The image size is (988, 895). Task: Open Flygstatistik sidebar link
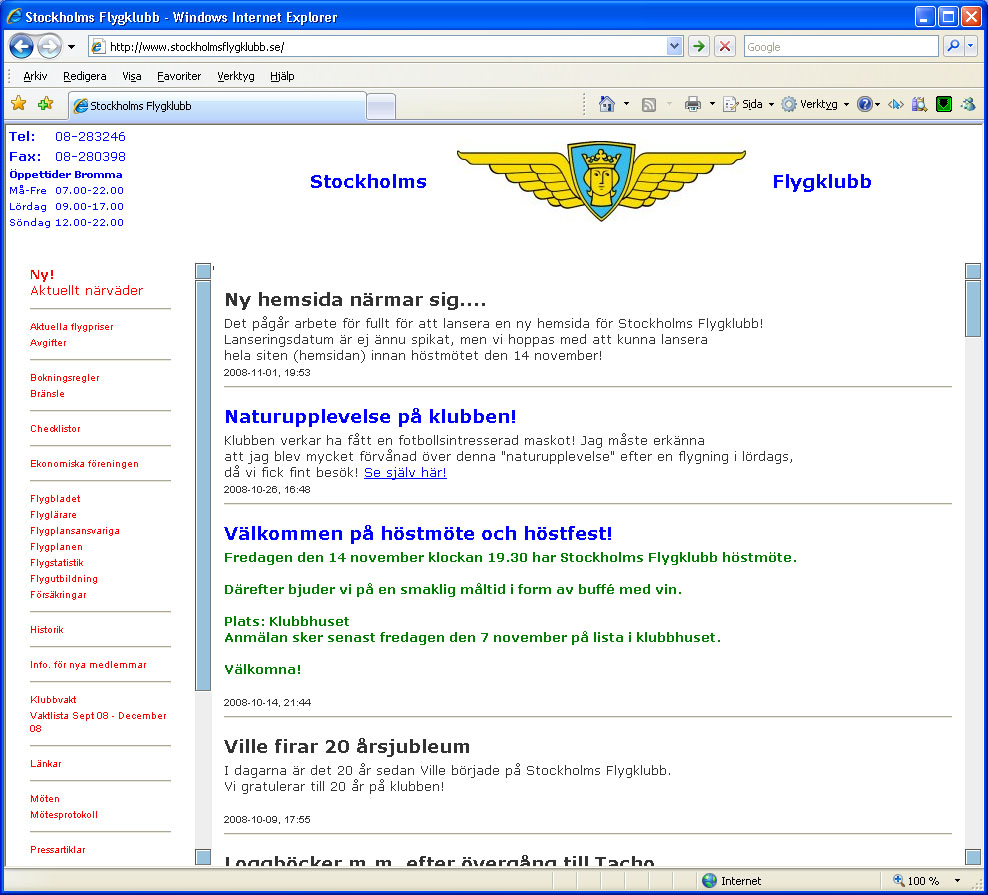57,563
